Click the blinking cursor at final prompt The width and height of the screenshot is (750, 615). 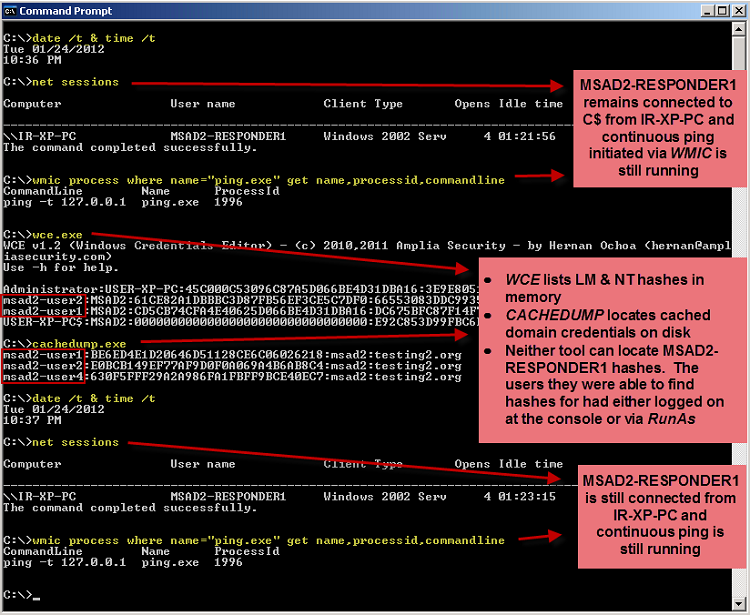pos(35,596)
